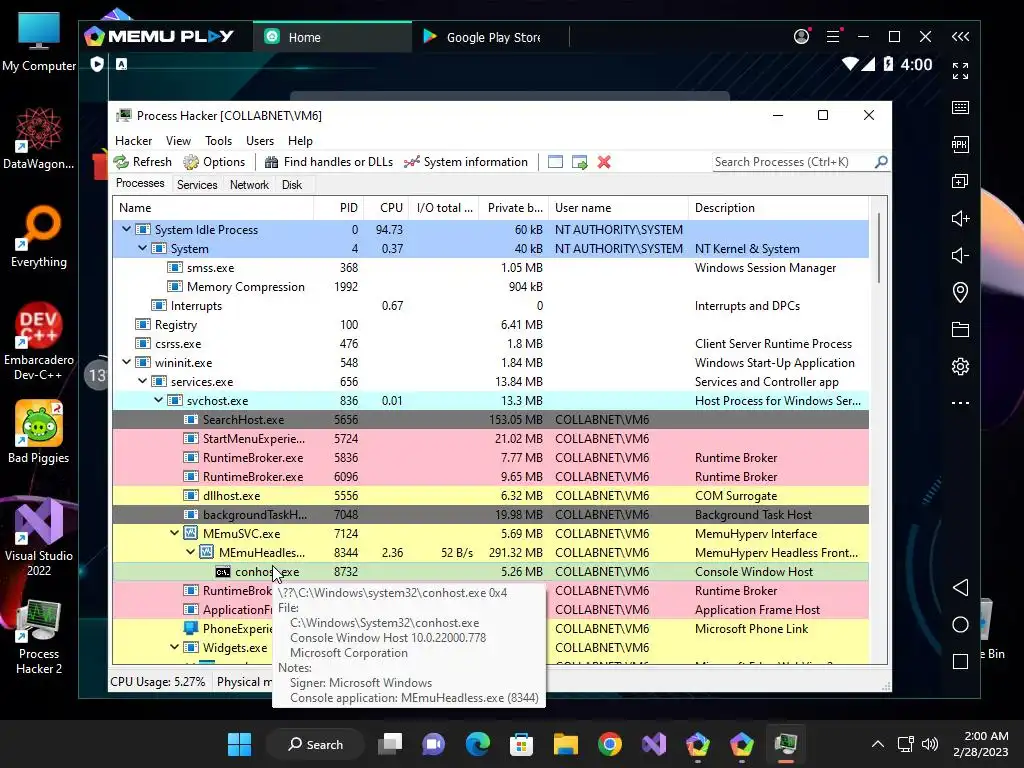Screen dimensions: 1024x768
Task: Collapse the MEmuSVC.exe tree node
Action: coord(174,533)
